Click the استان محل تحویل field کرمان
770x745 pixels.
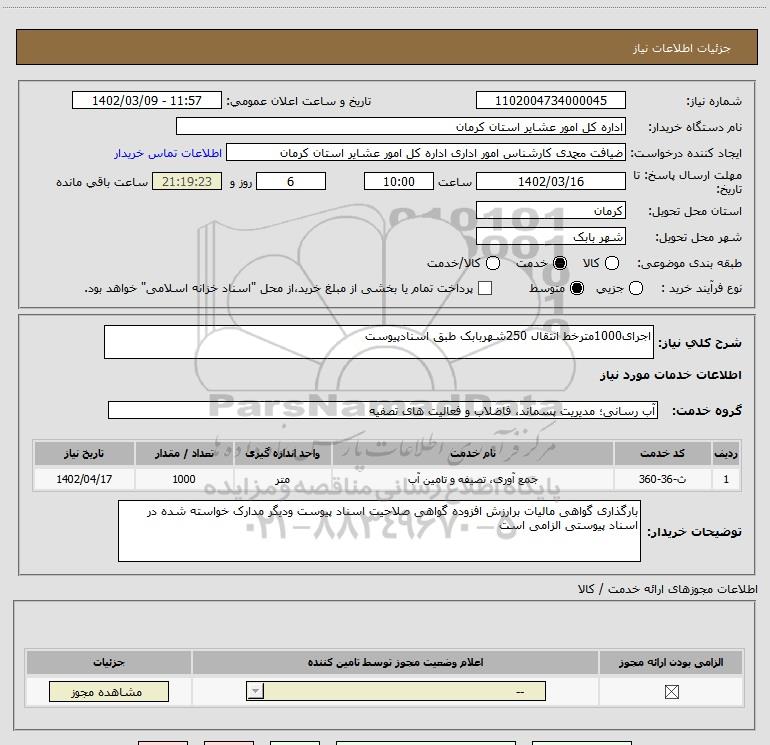550,210
